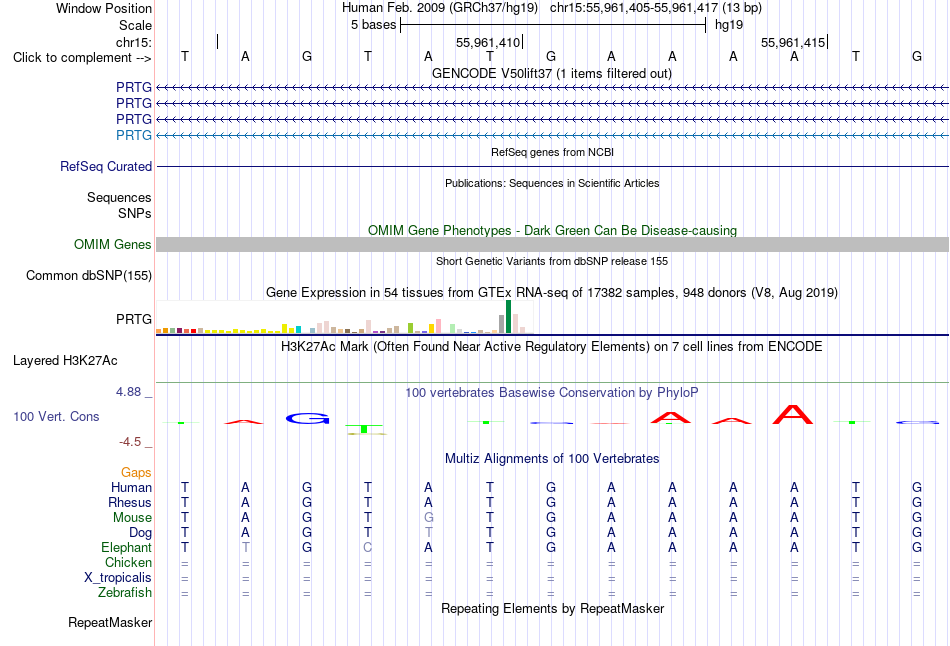Click the big blue G conservation logo
The width and height of the screenshot is (950, 646).
(x=307, y=418)
